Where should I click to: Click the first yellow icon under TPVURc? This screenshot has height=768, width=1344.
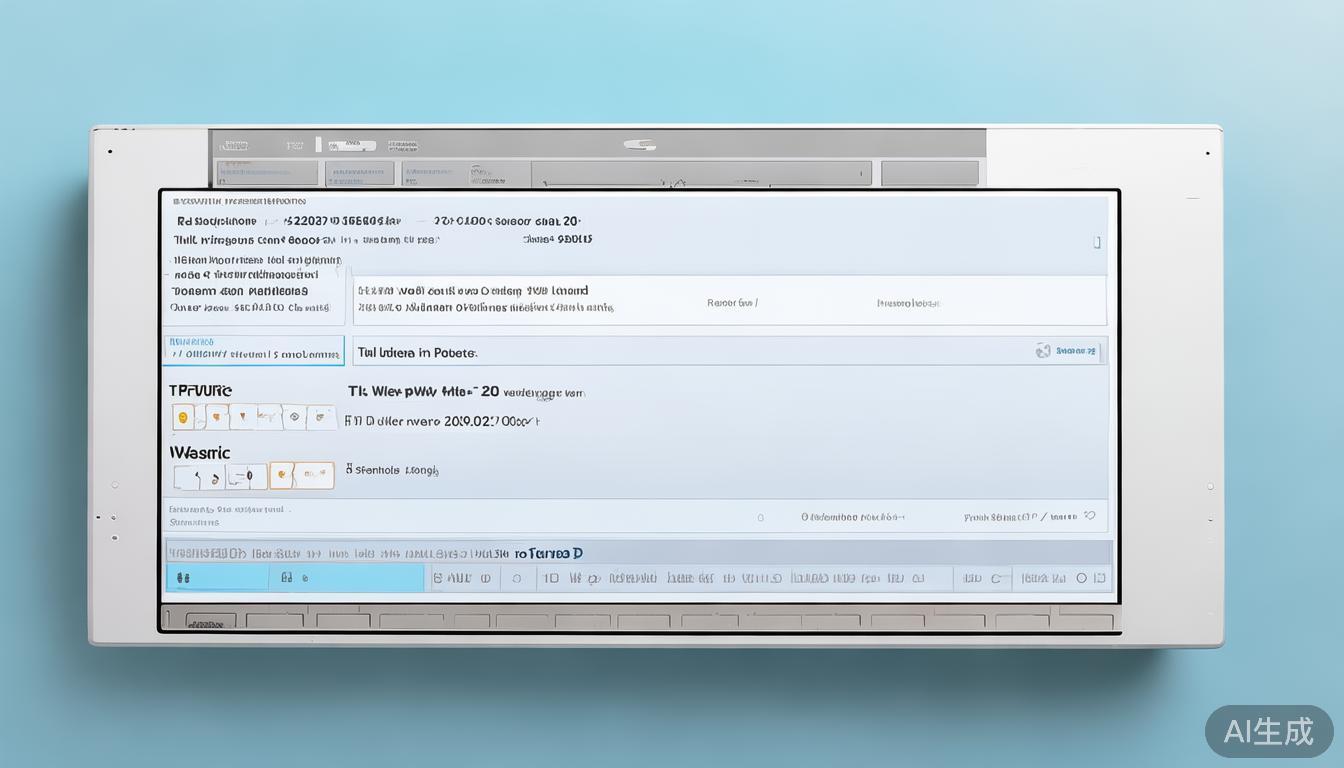183,417
